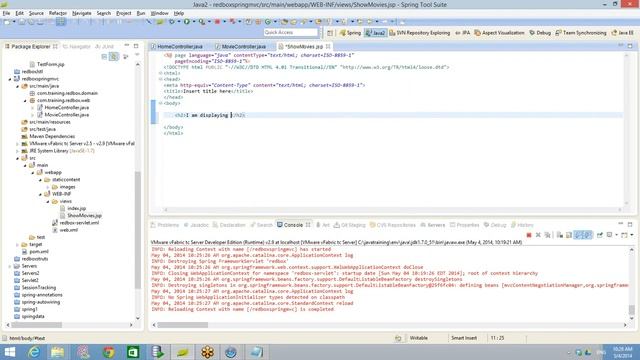This screenshot has width=640, height=360.
Task: Open Aspect Visualization perspective
Action: [x=499, y=33]
